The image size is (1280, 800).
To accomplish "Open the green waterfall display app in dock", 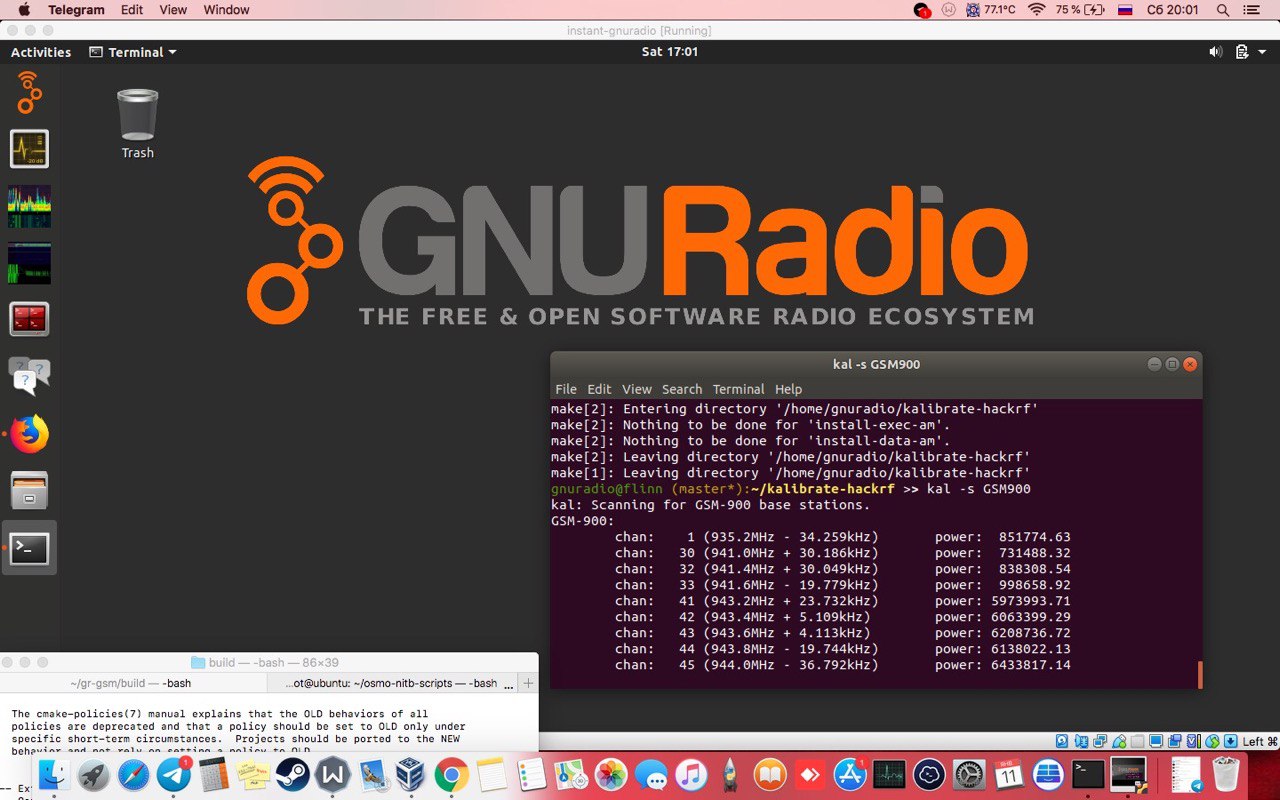I will coord(29,263).
